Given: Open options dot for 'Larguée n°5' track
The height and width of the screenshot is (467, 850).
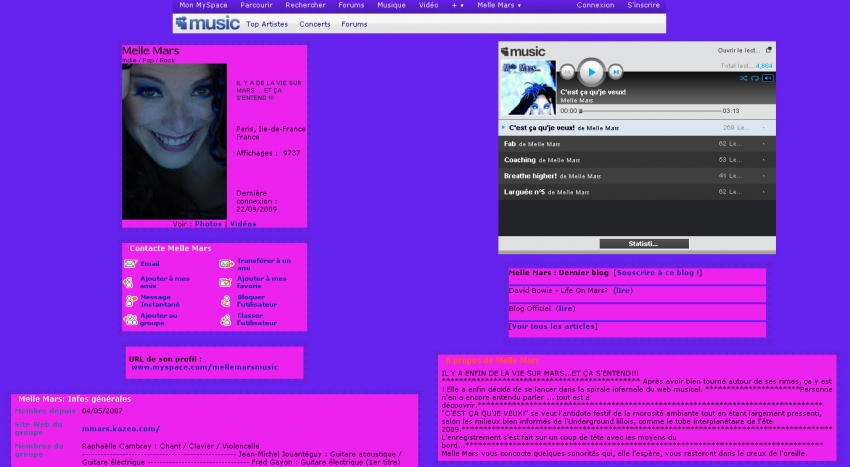Looking at the screenshot, I should coord(764,192).
